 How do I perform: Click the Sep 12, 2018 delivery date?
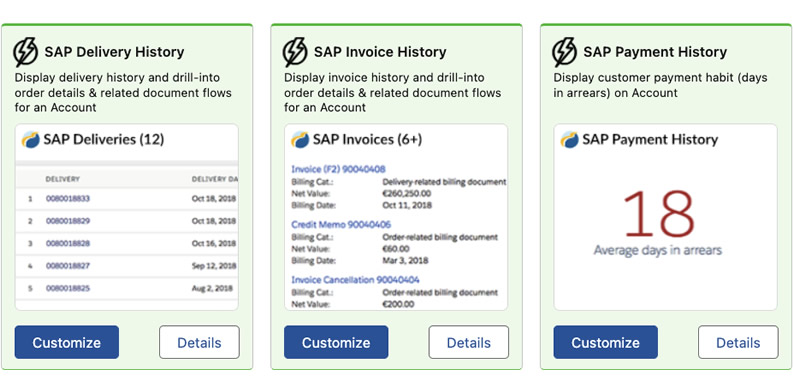tap(214, 266)
